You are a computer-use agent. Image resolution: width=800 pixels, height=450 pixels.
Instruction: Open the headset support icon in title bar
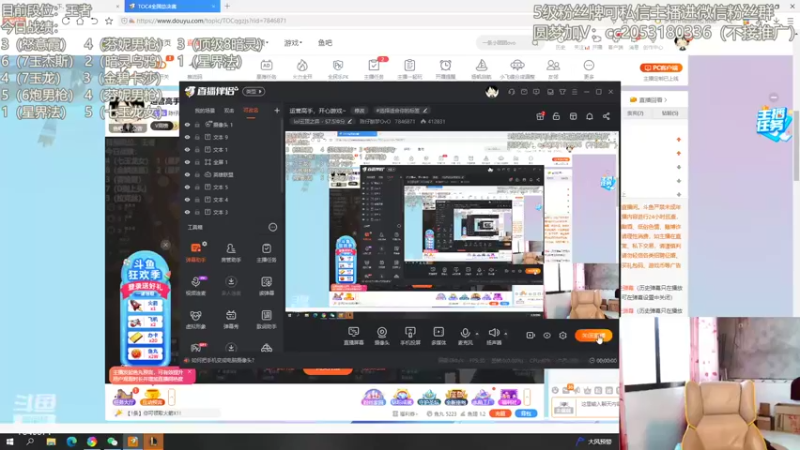click(x=511, y=92)
